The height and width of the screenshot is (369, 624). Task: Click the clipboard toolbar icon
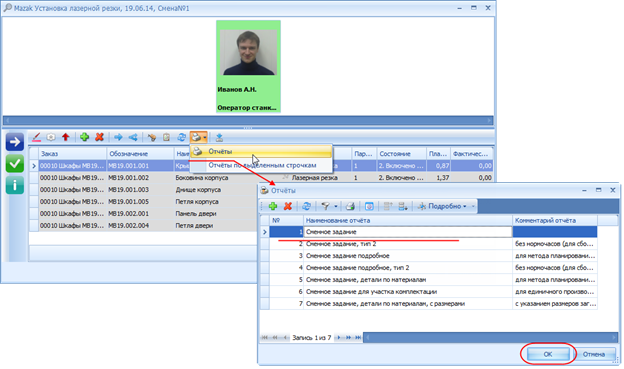tap(166, 137)
